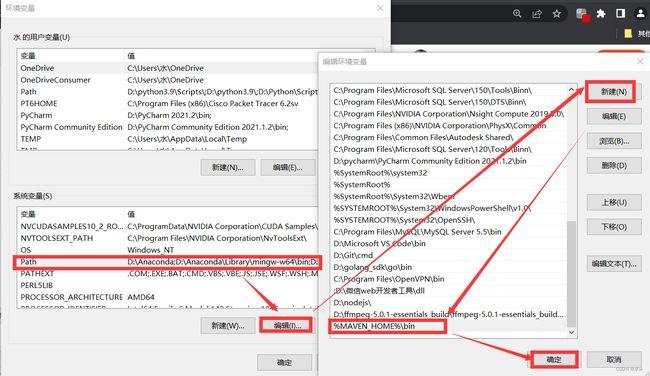The height and width of the screenshot is (376, 650).
Task: Select the PyCharm Community Edition variable row
Action: coord(168,127)
